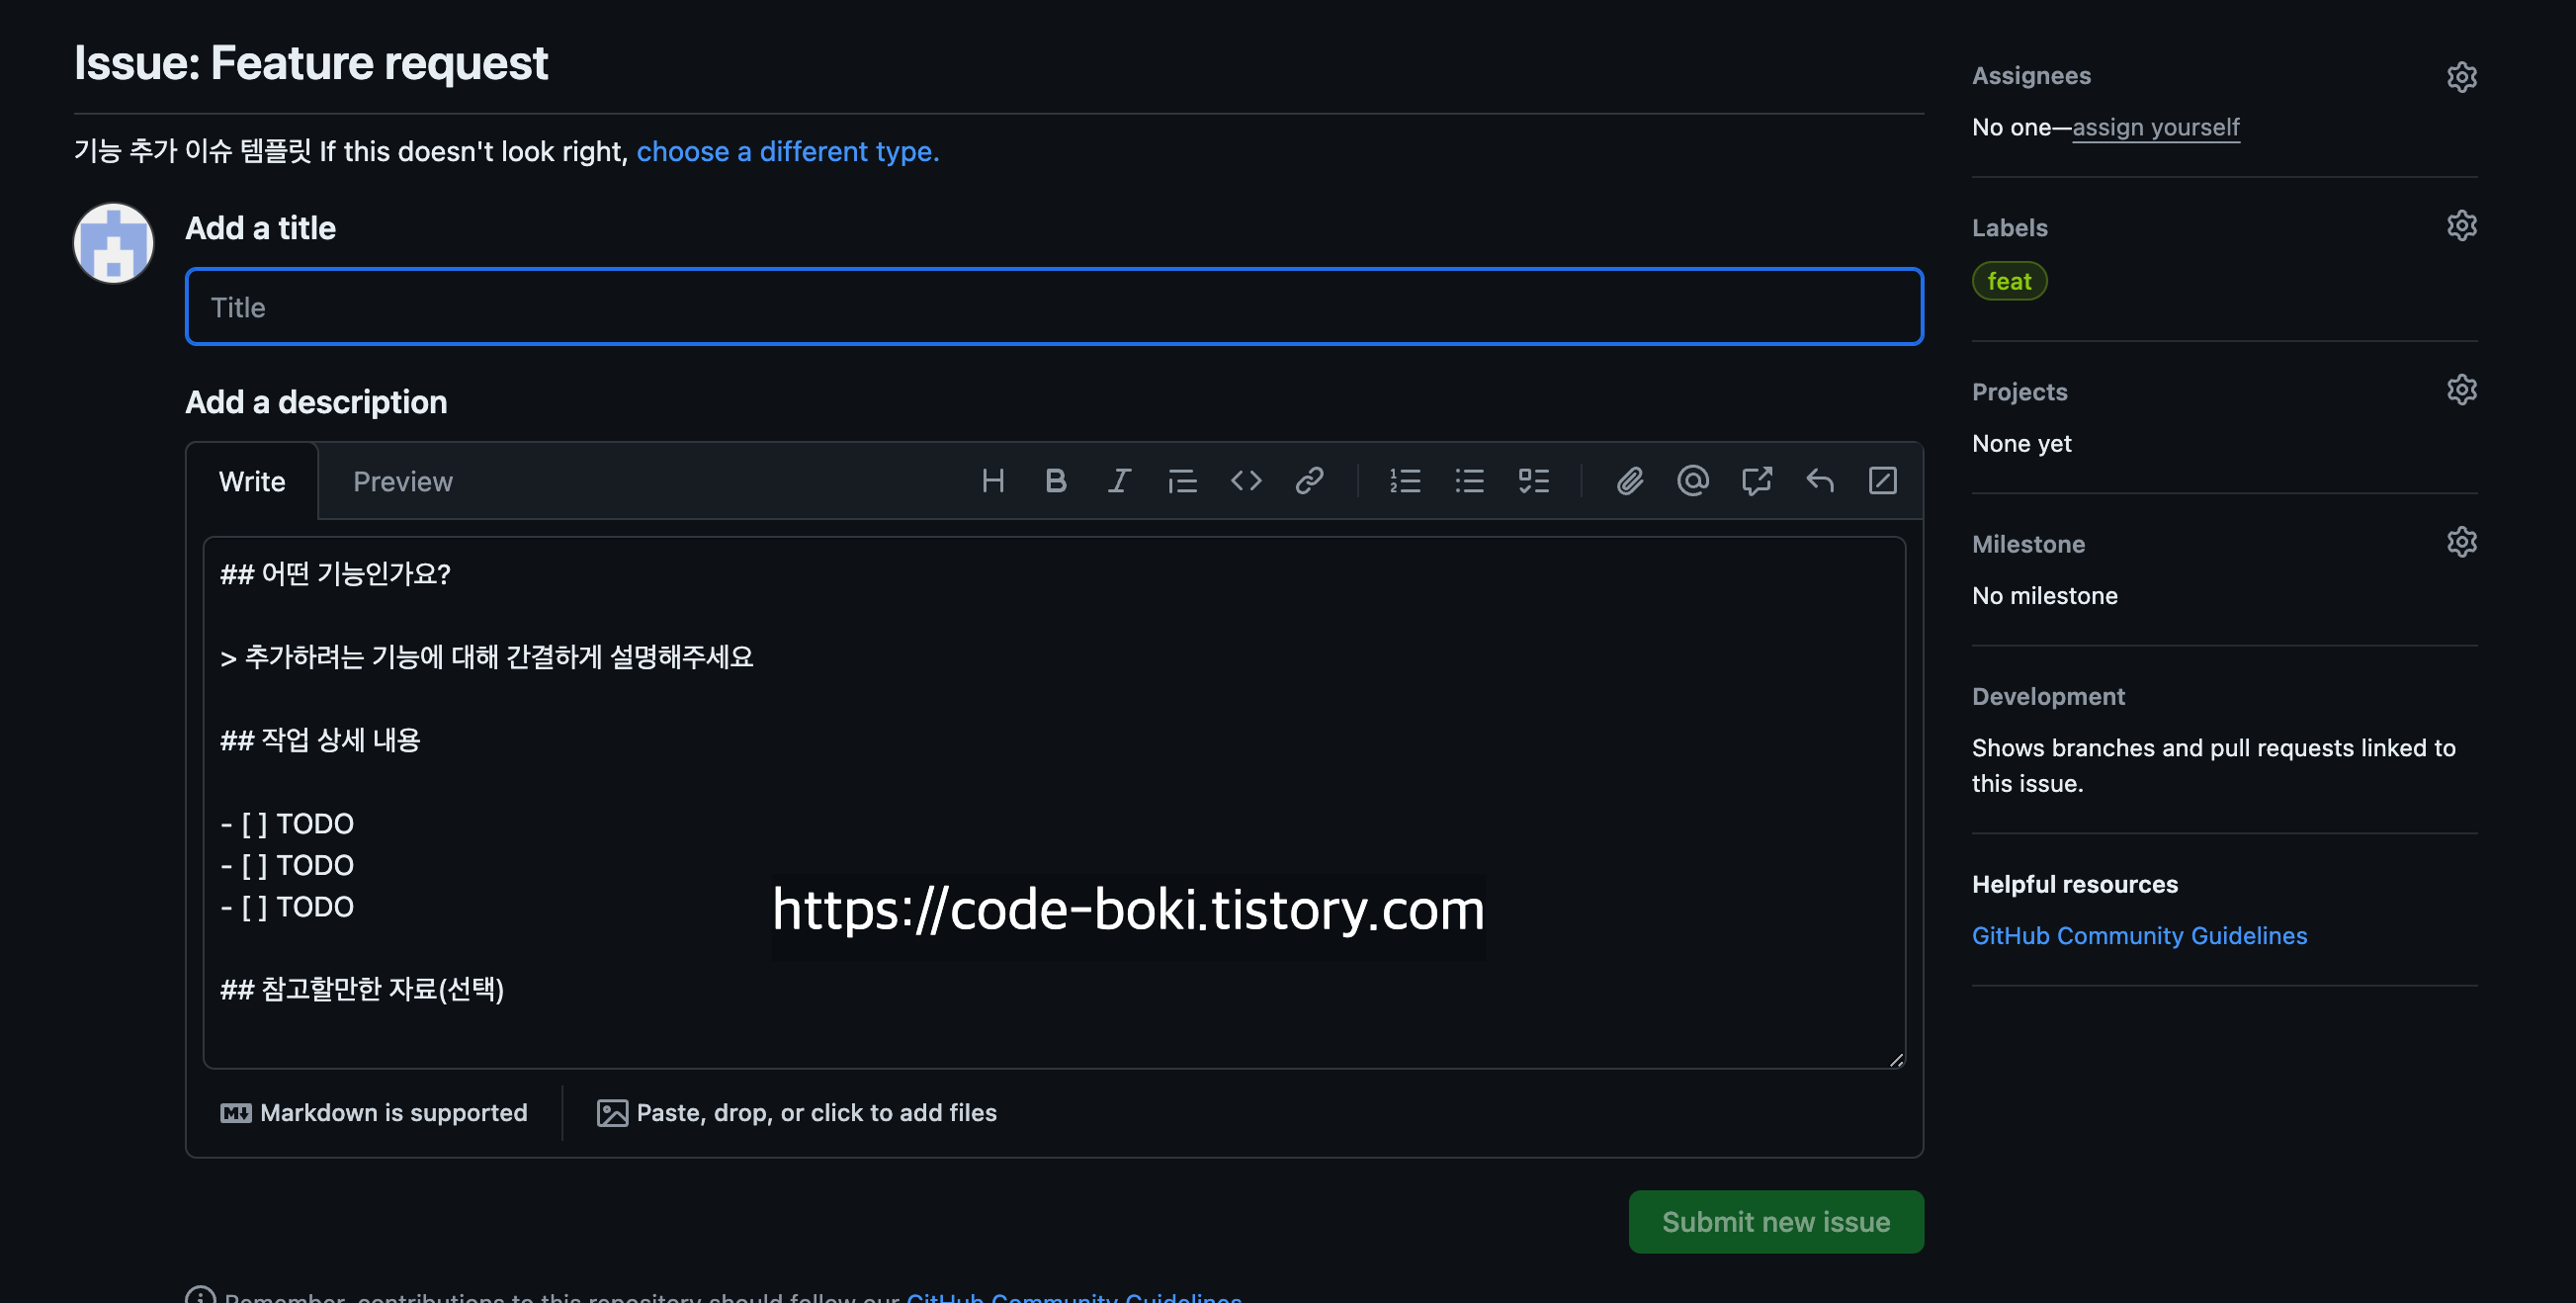Screen dimensions: 2576x1303
Task: Insert a saved reply using the arrow icon
Action: point(1819,481)
